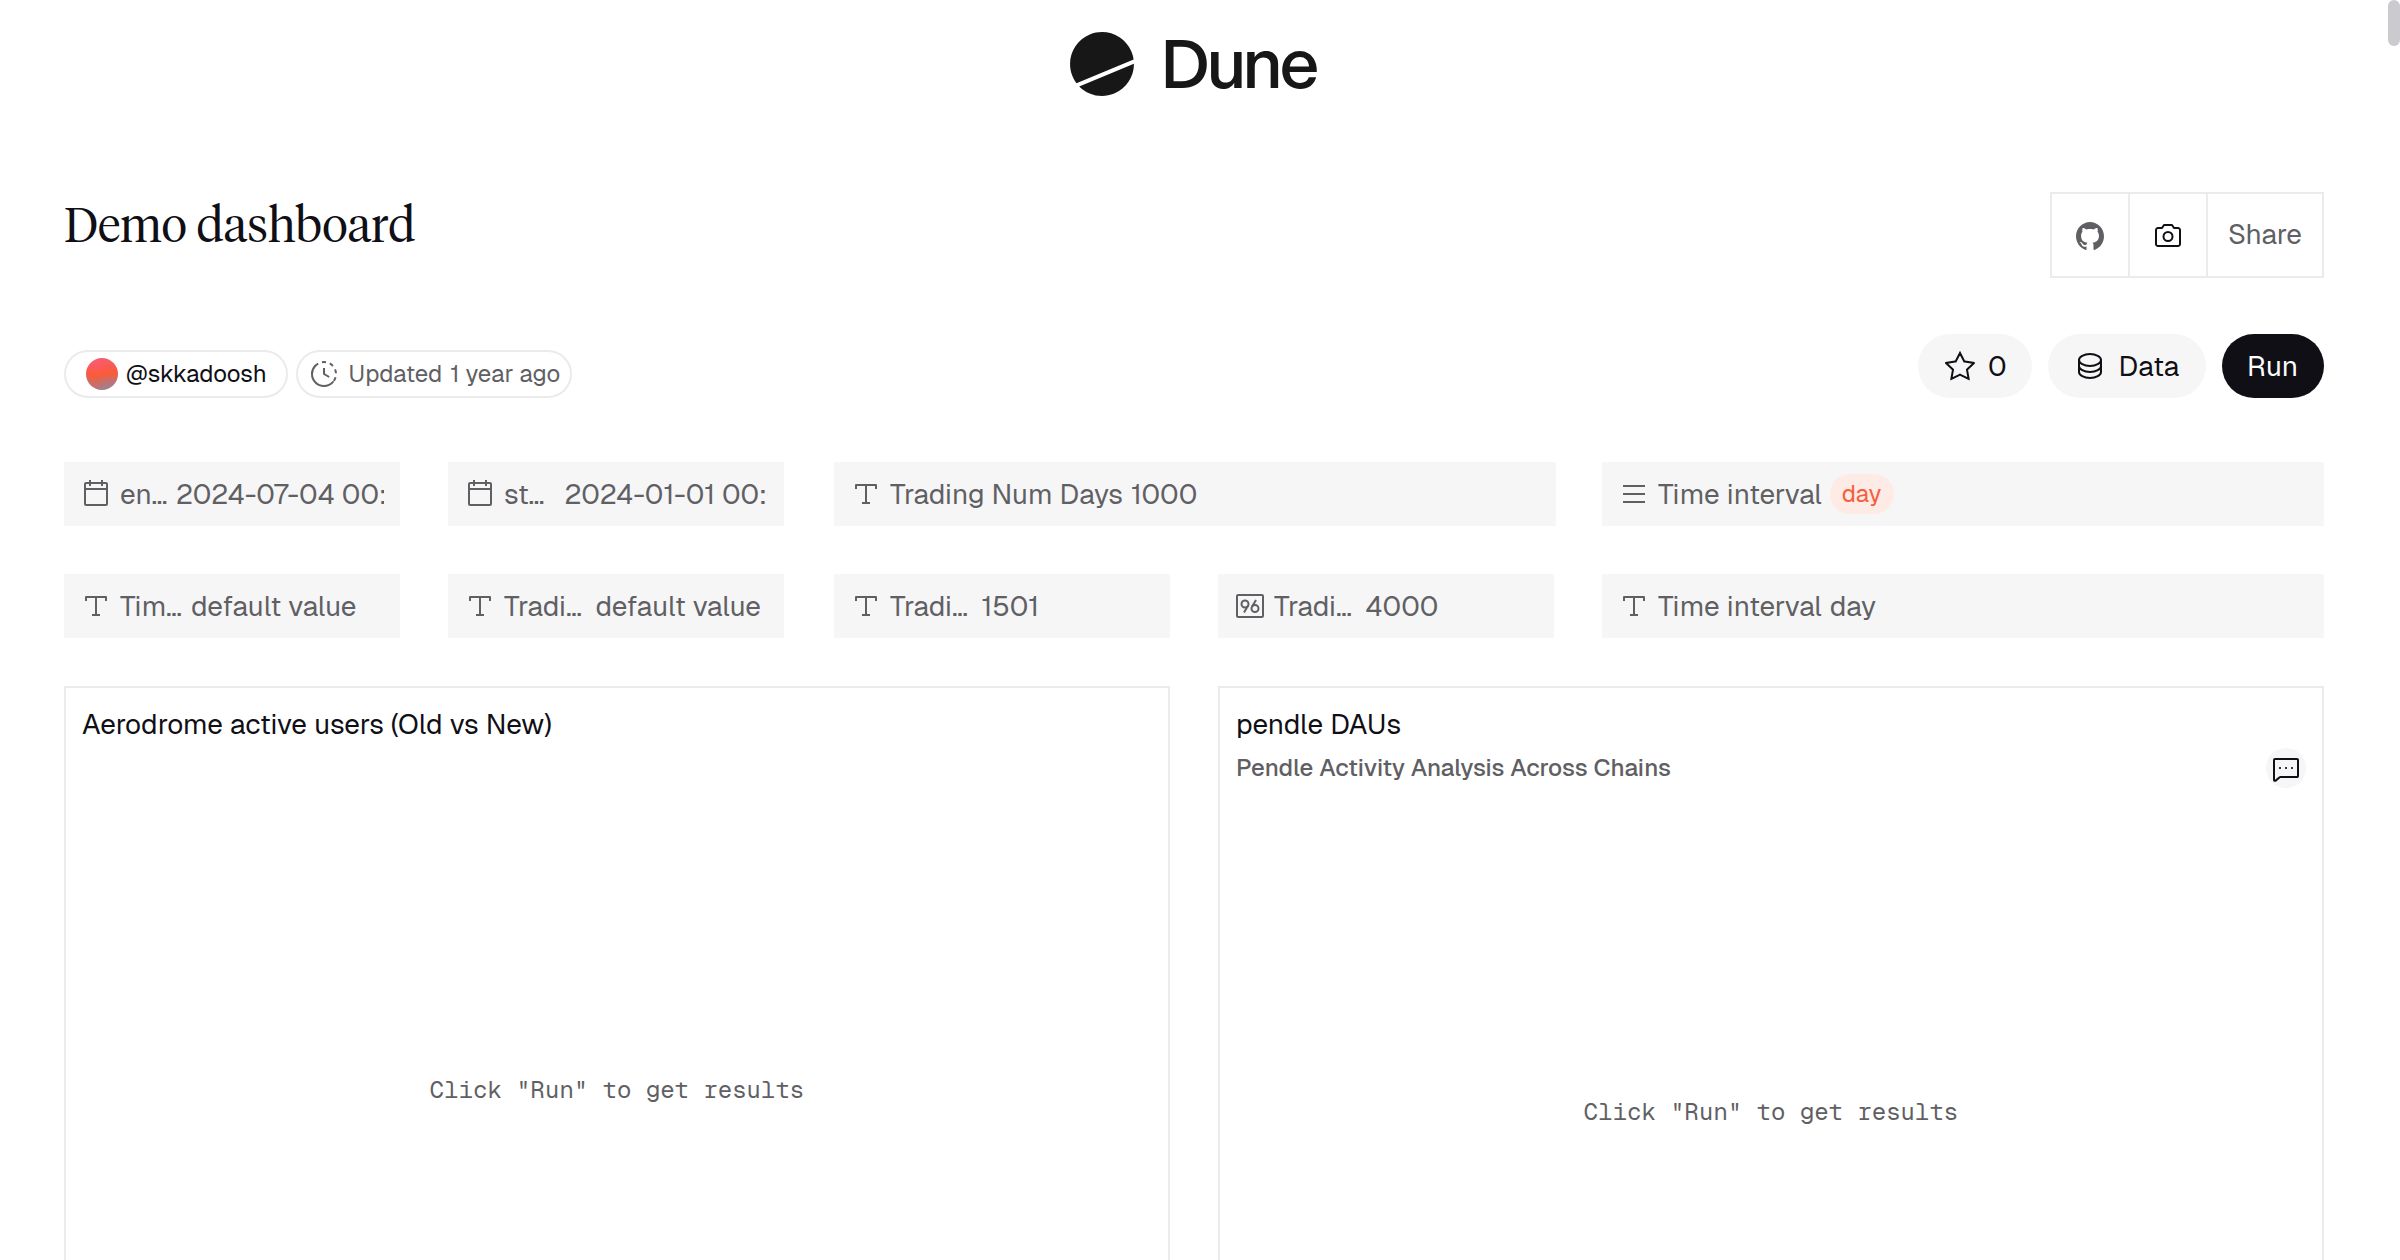Open the end date picker showing 2024-07-04
The height and width of the screenshot is (1260, 2400).
231,493
